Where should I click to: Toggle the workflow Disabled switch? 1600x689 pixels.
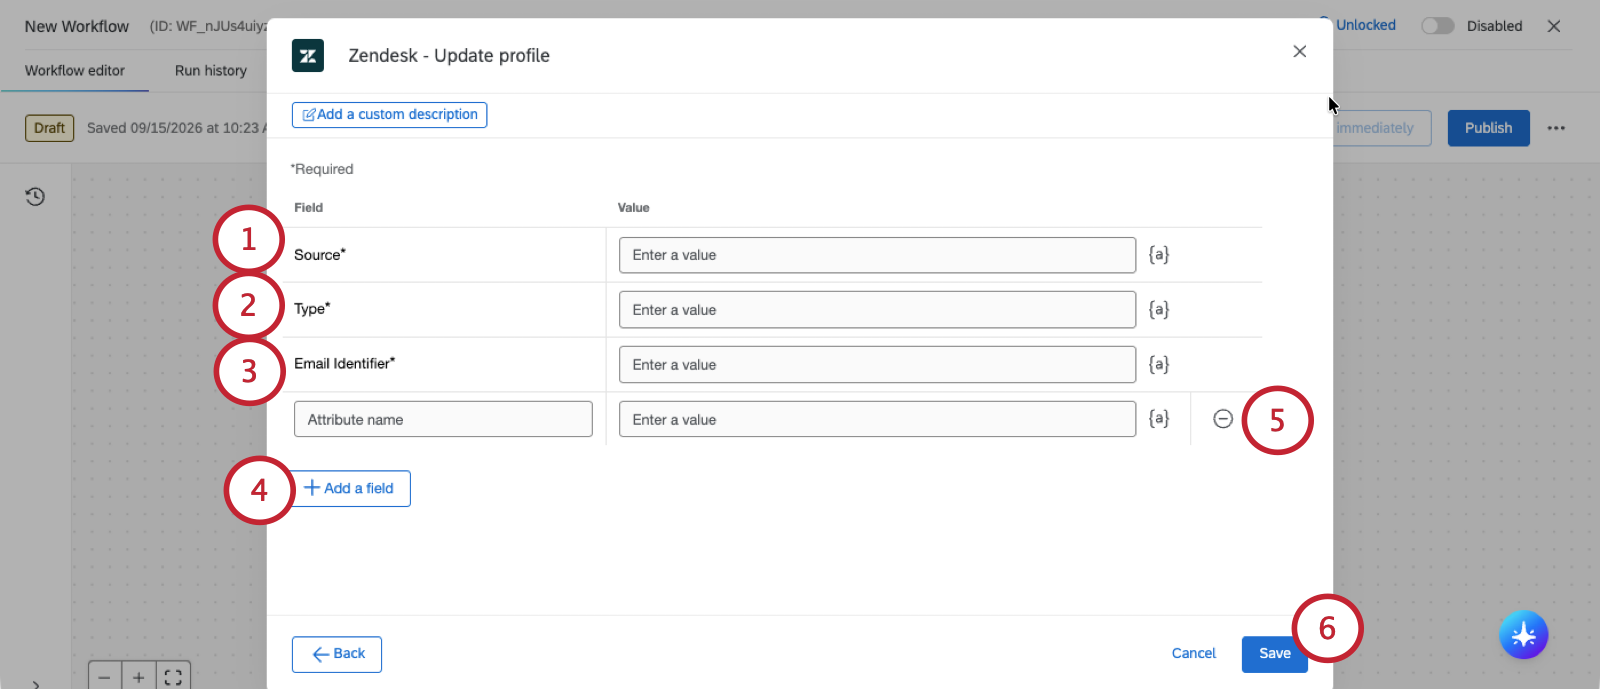(x=1438, y=26)
